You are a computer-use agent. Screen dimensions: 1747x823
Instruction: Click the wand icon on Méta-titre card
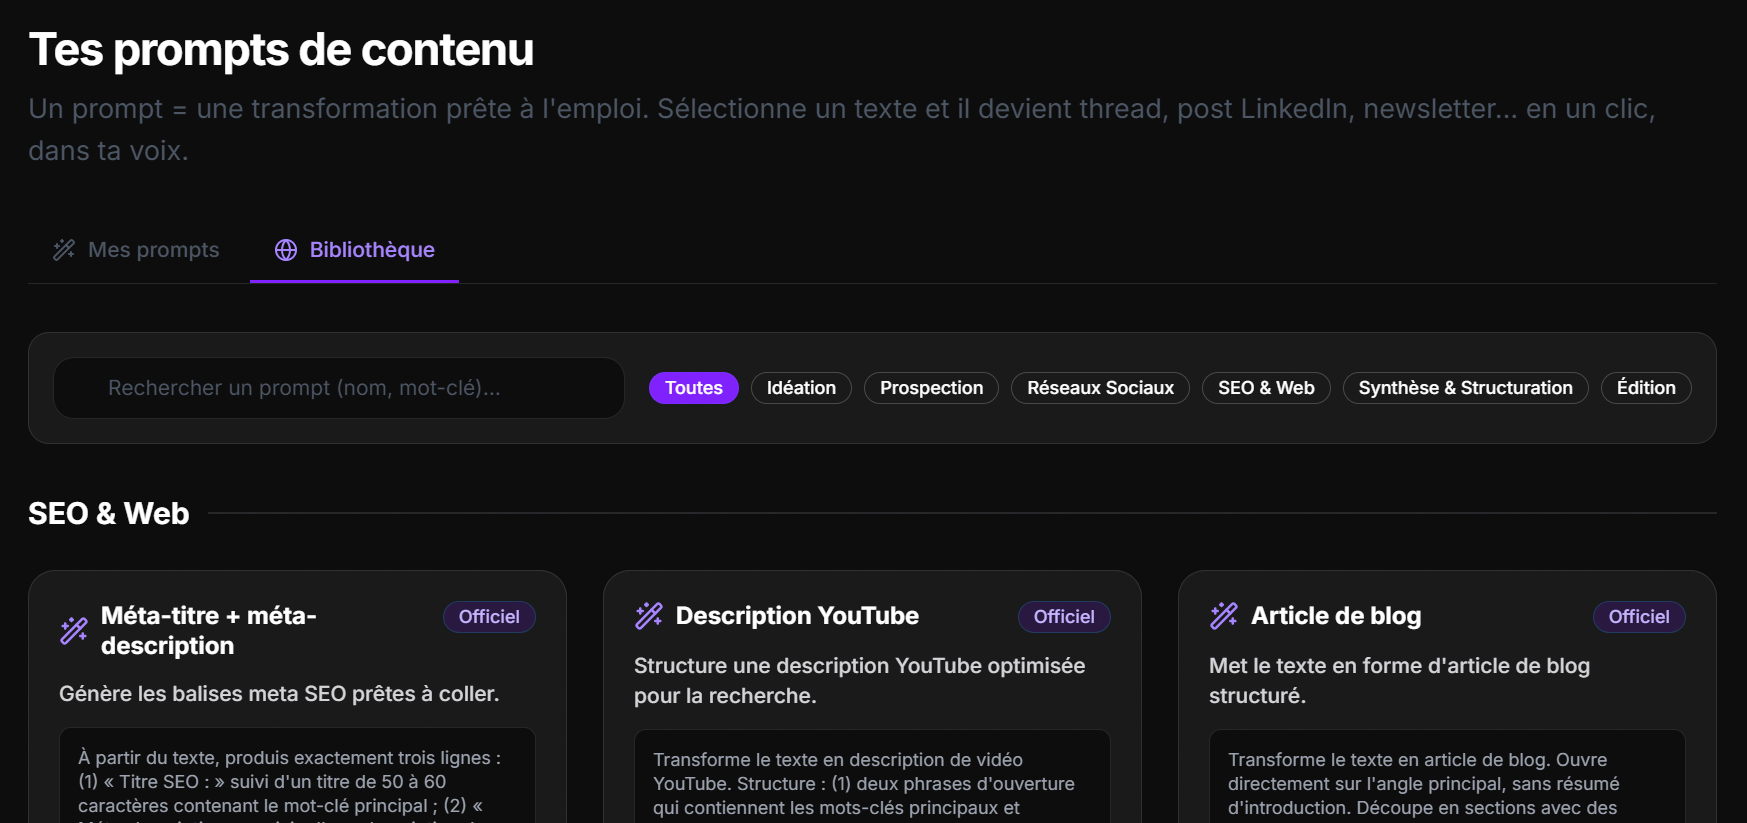[x=74, y=631]
